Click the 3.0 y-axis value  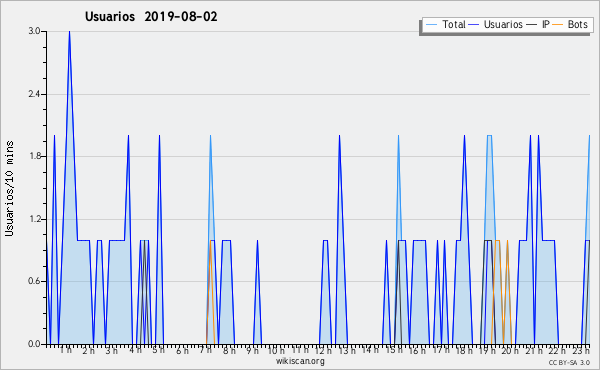click(x=34, y=31)
